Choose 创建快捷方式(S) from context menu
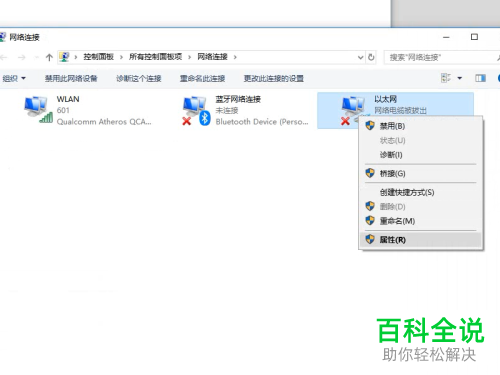Viewport: 500px width, 375px height. pos(421,192)
